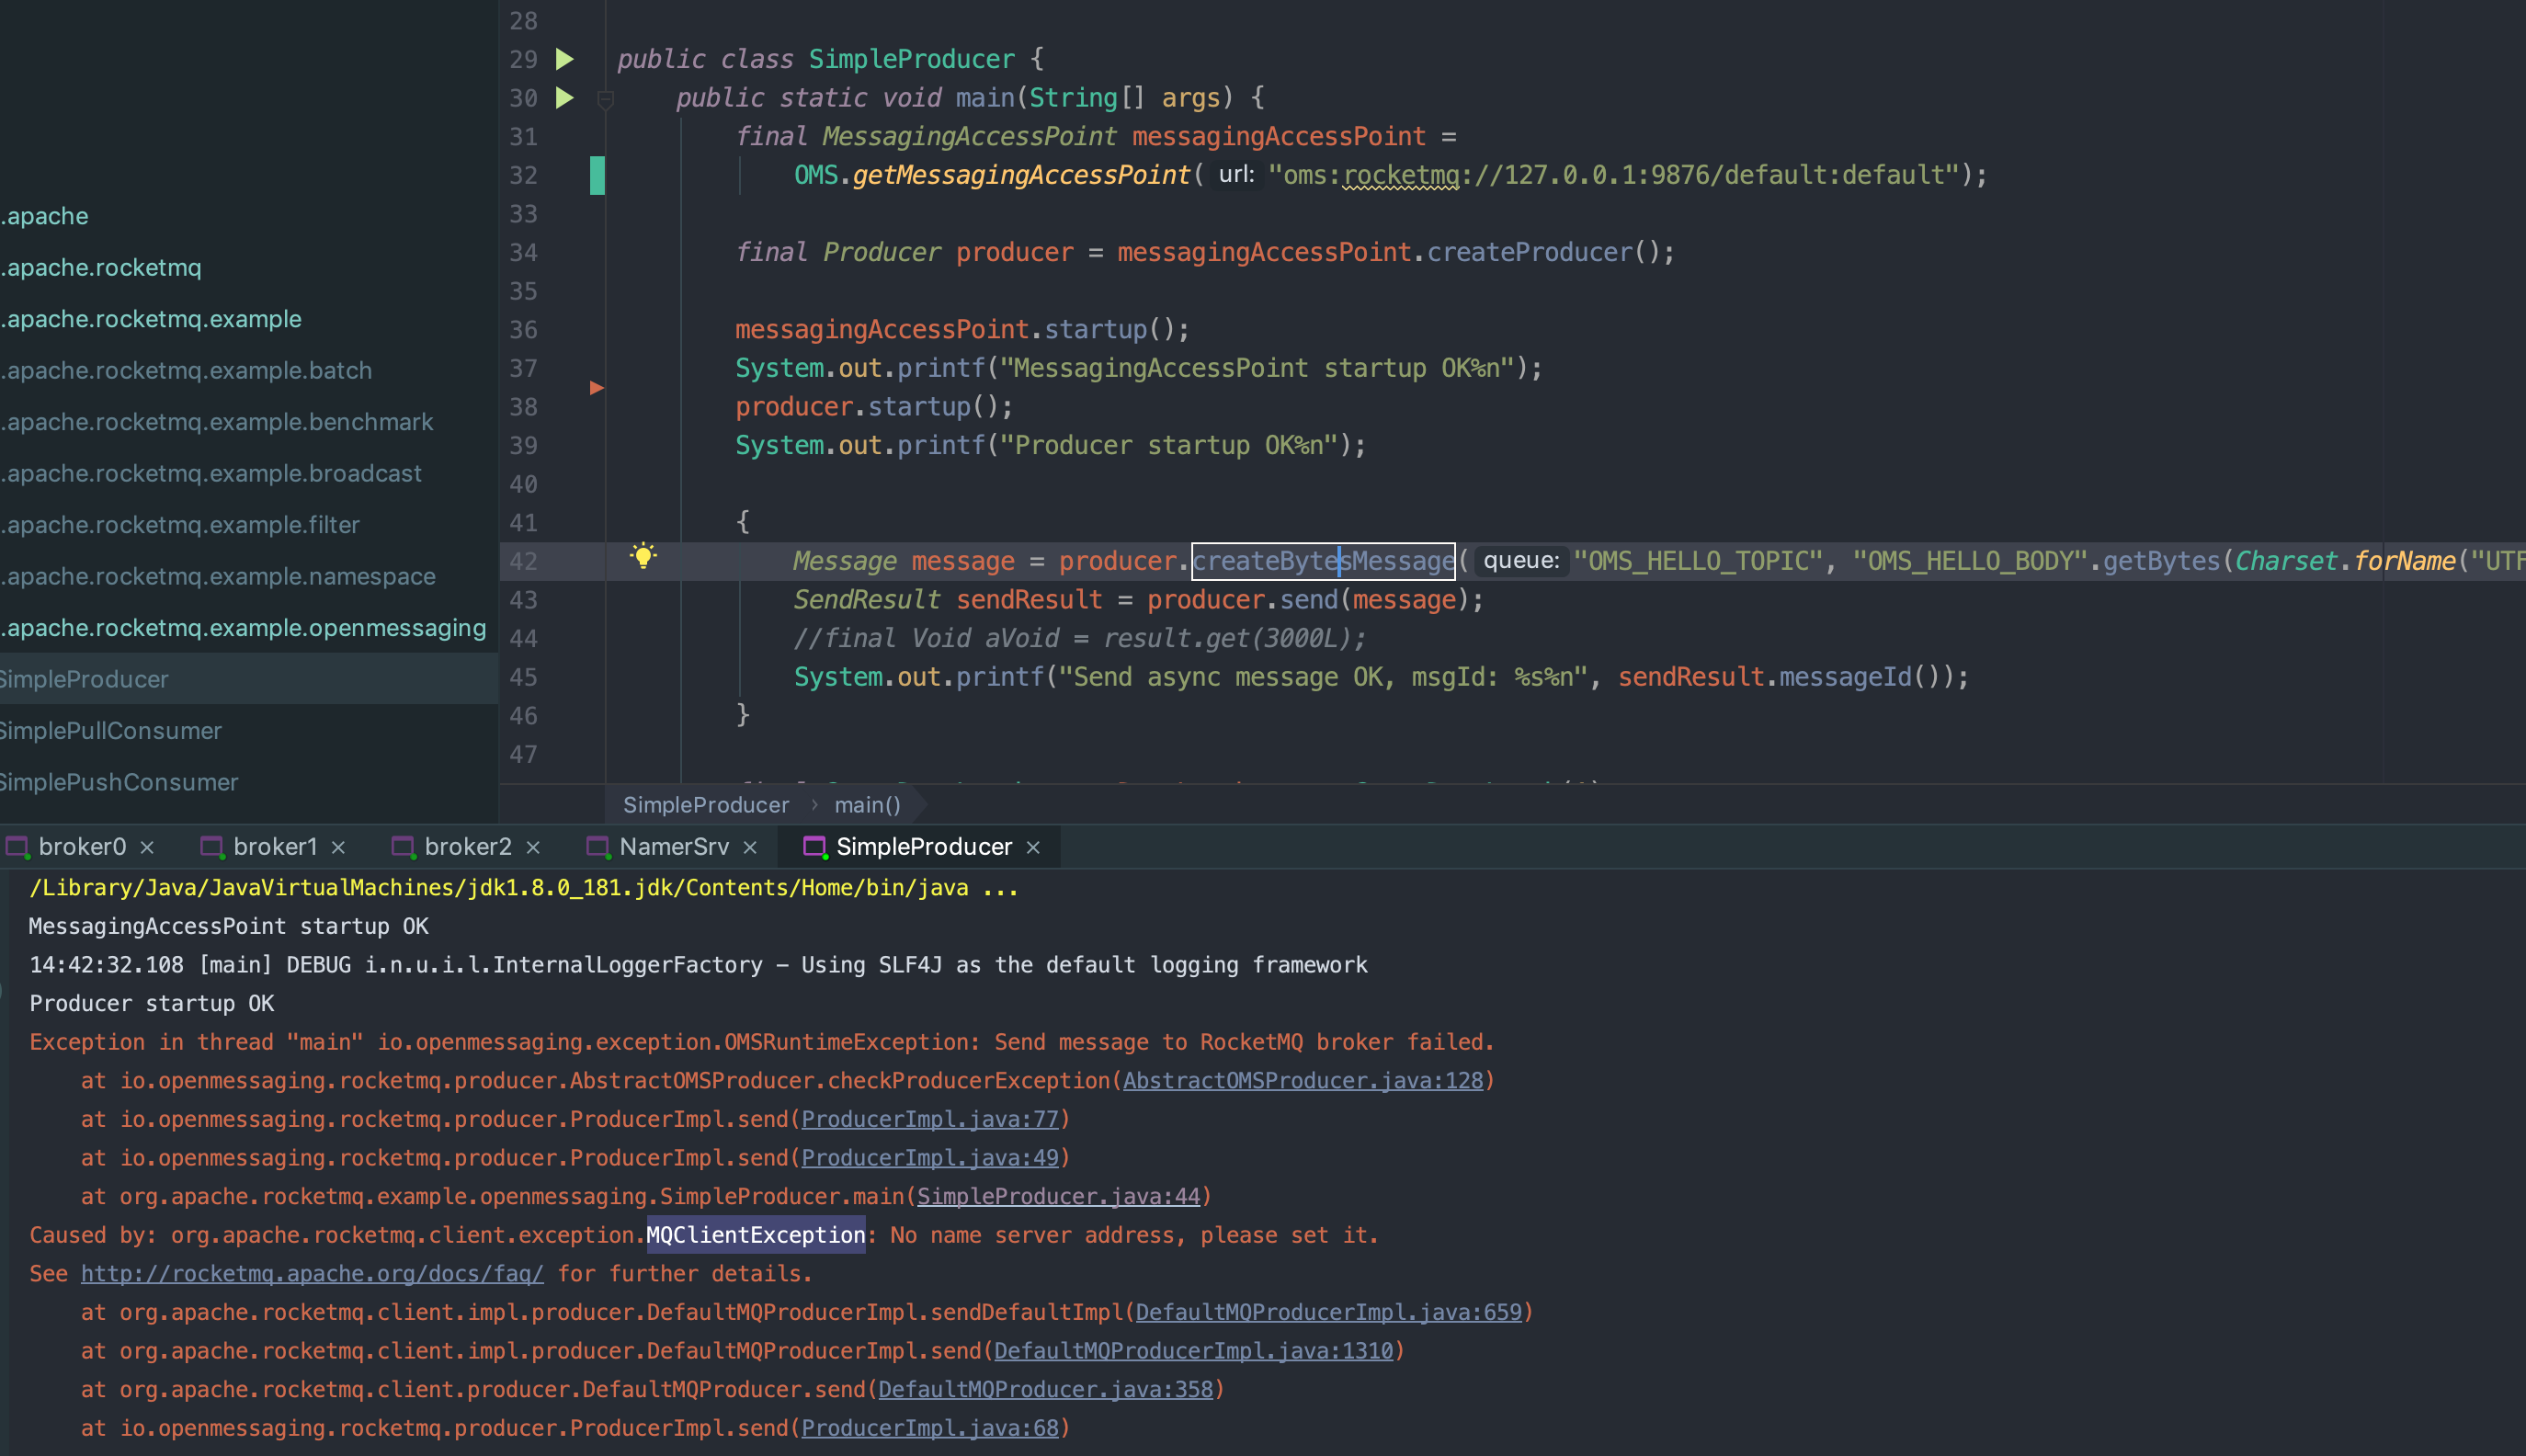Open the DefaultMQProducerImpl.java:659 link
Image resolution: width=2526 pixels, height=1456 pixels.
click(x=1327, y=1312)
